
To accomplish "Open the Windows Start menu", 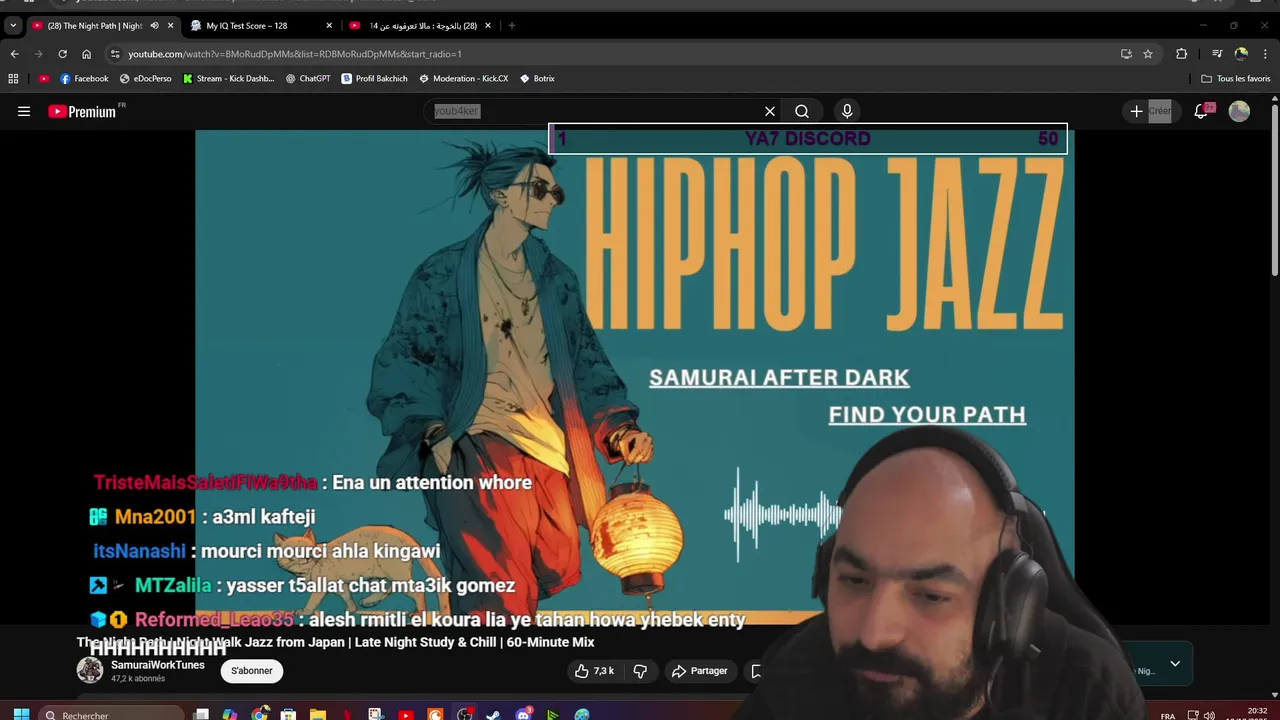I will [x=21, y=714].
